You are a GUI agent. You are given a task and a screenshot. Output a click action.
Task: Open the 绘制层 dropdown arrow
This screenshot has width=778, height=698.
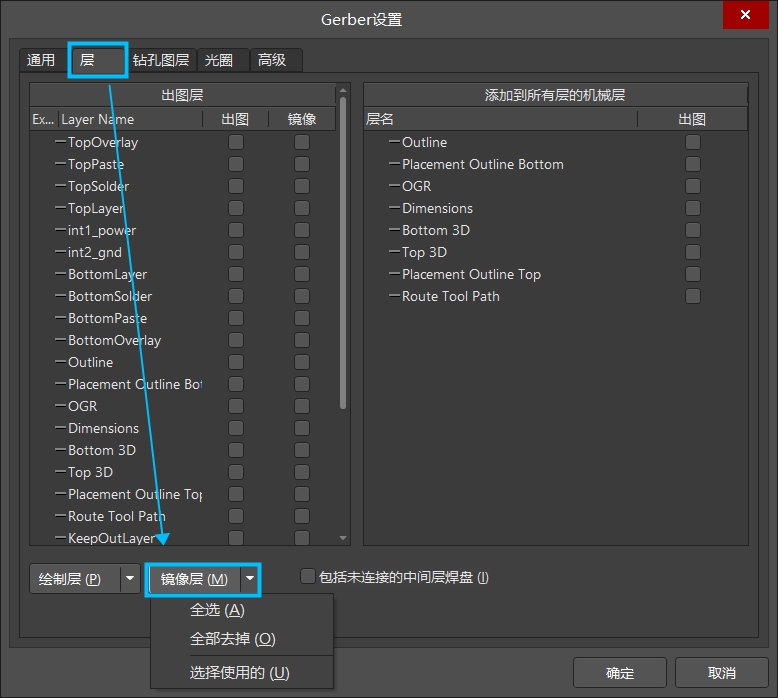coord(130,579)
